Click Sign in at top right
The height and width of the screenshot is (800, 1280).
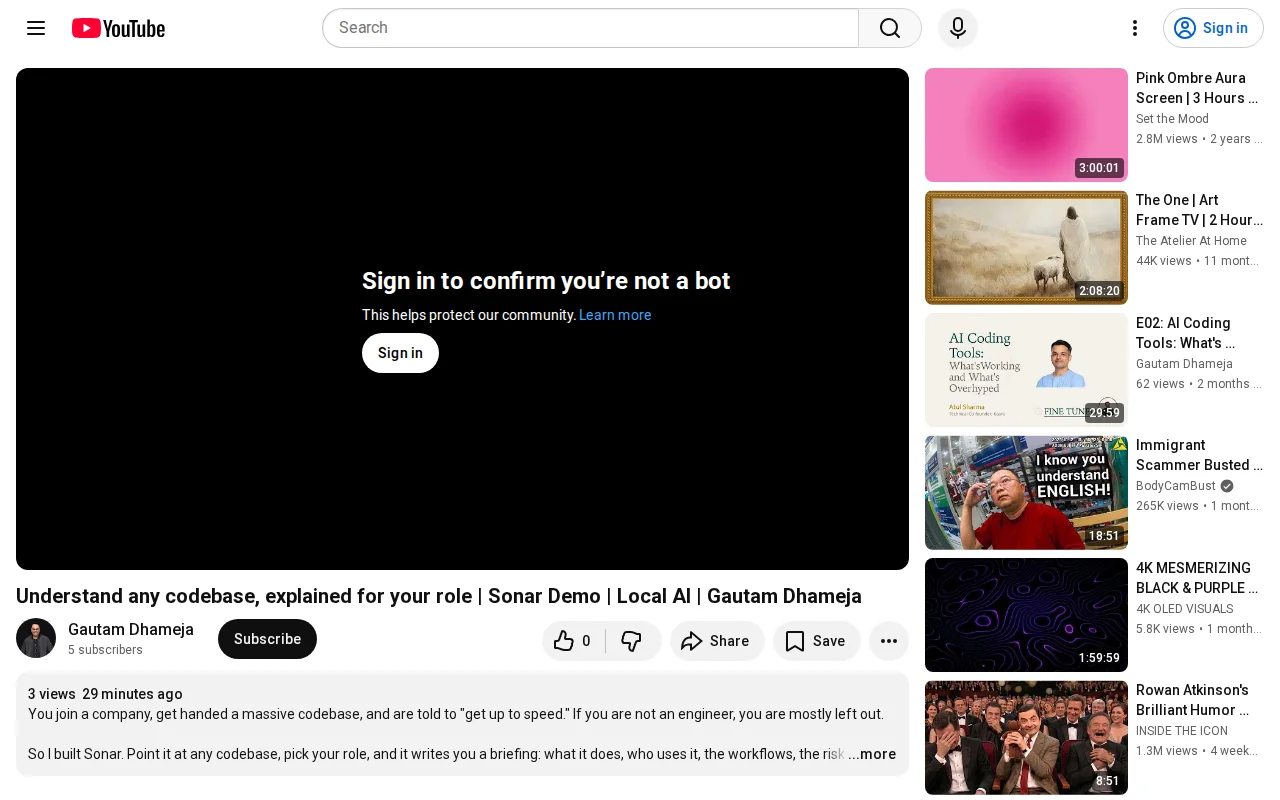pos(1213,28)
